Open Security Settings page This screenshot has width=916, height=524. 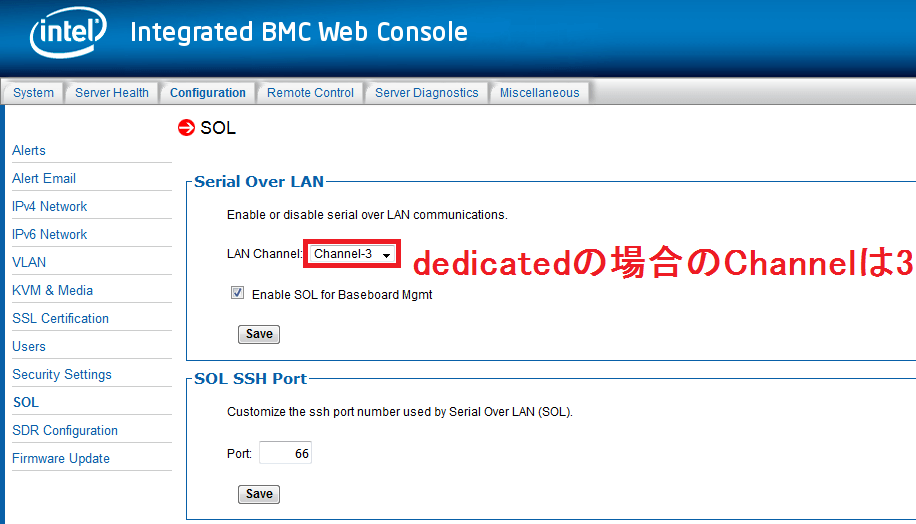click(x=62, y=375)
